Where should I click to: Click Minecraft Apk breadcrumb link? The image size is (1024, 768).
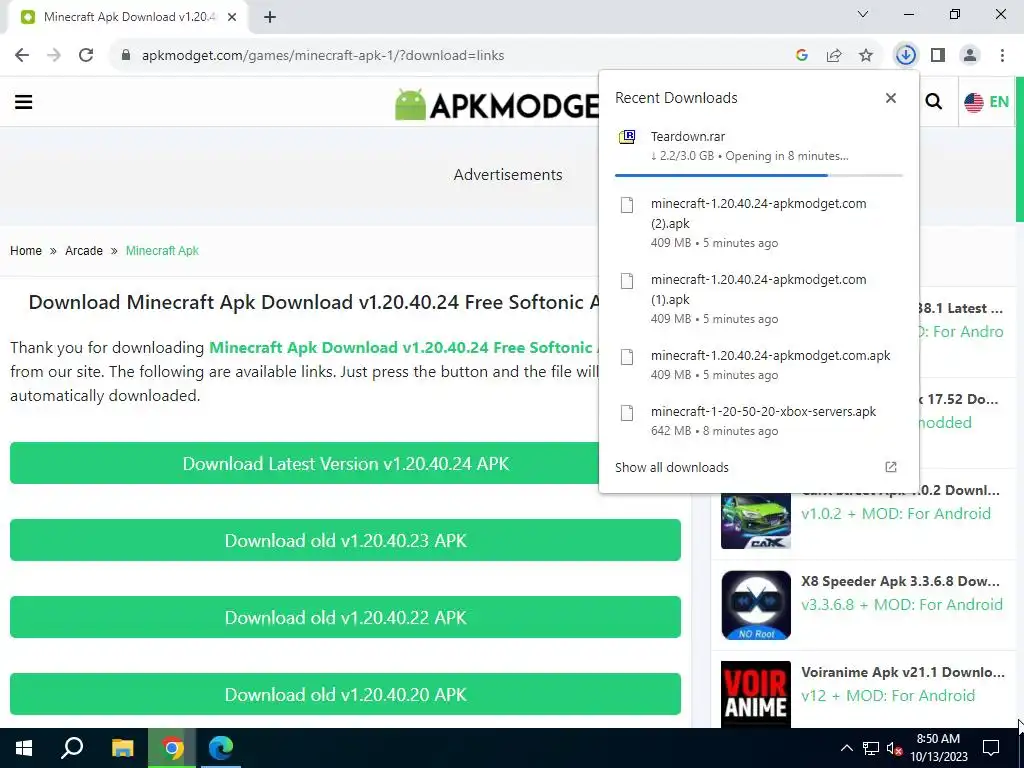pyautogui.click(x=162, y=251)
